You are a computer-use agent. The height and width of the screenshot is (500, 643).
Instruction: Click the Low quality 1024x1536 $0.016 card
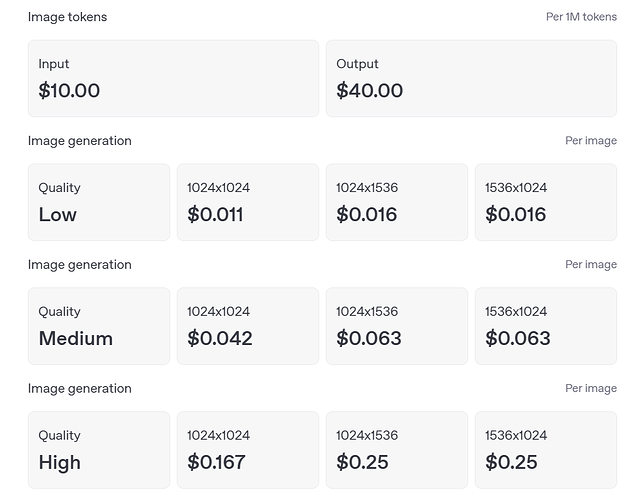397,202
